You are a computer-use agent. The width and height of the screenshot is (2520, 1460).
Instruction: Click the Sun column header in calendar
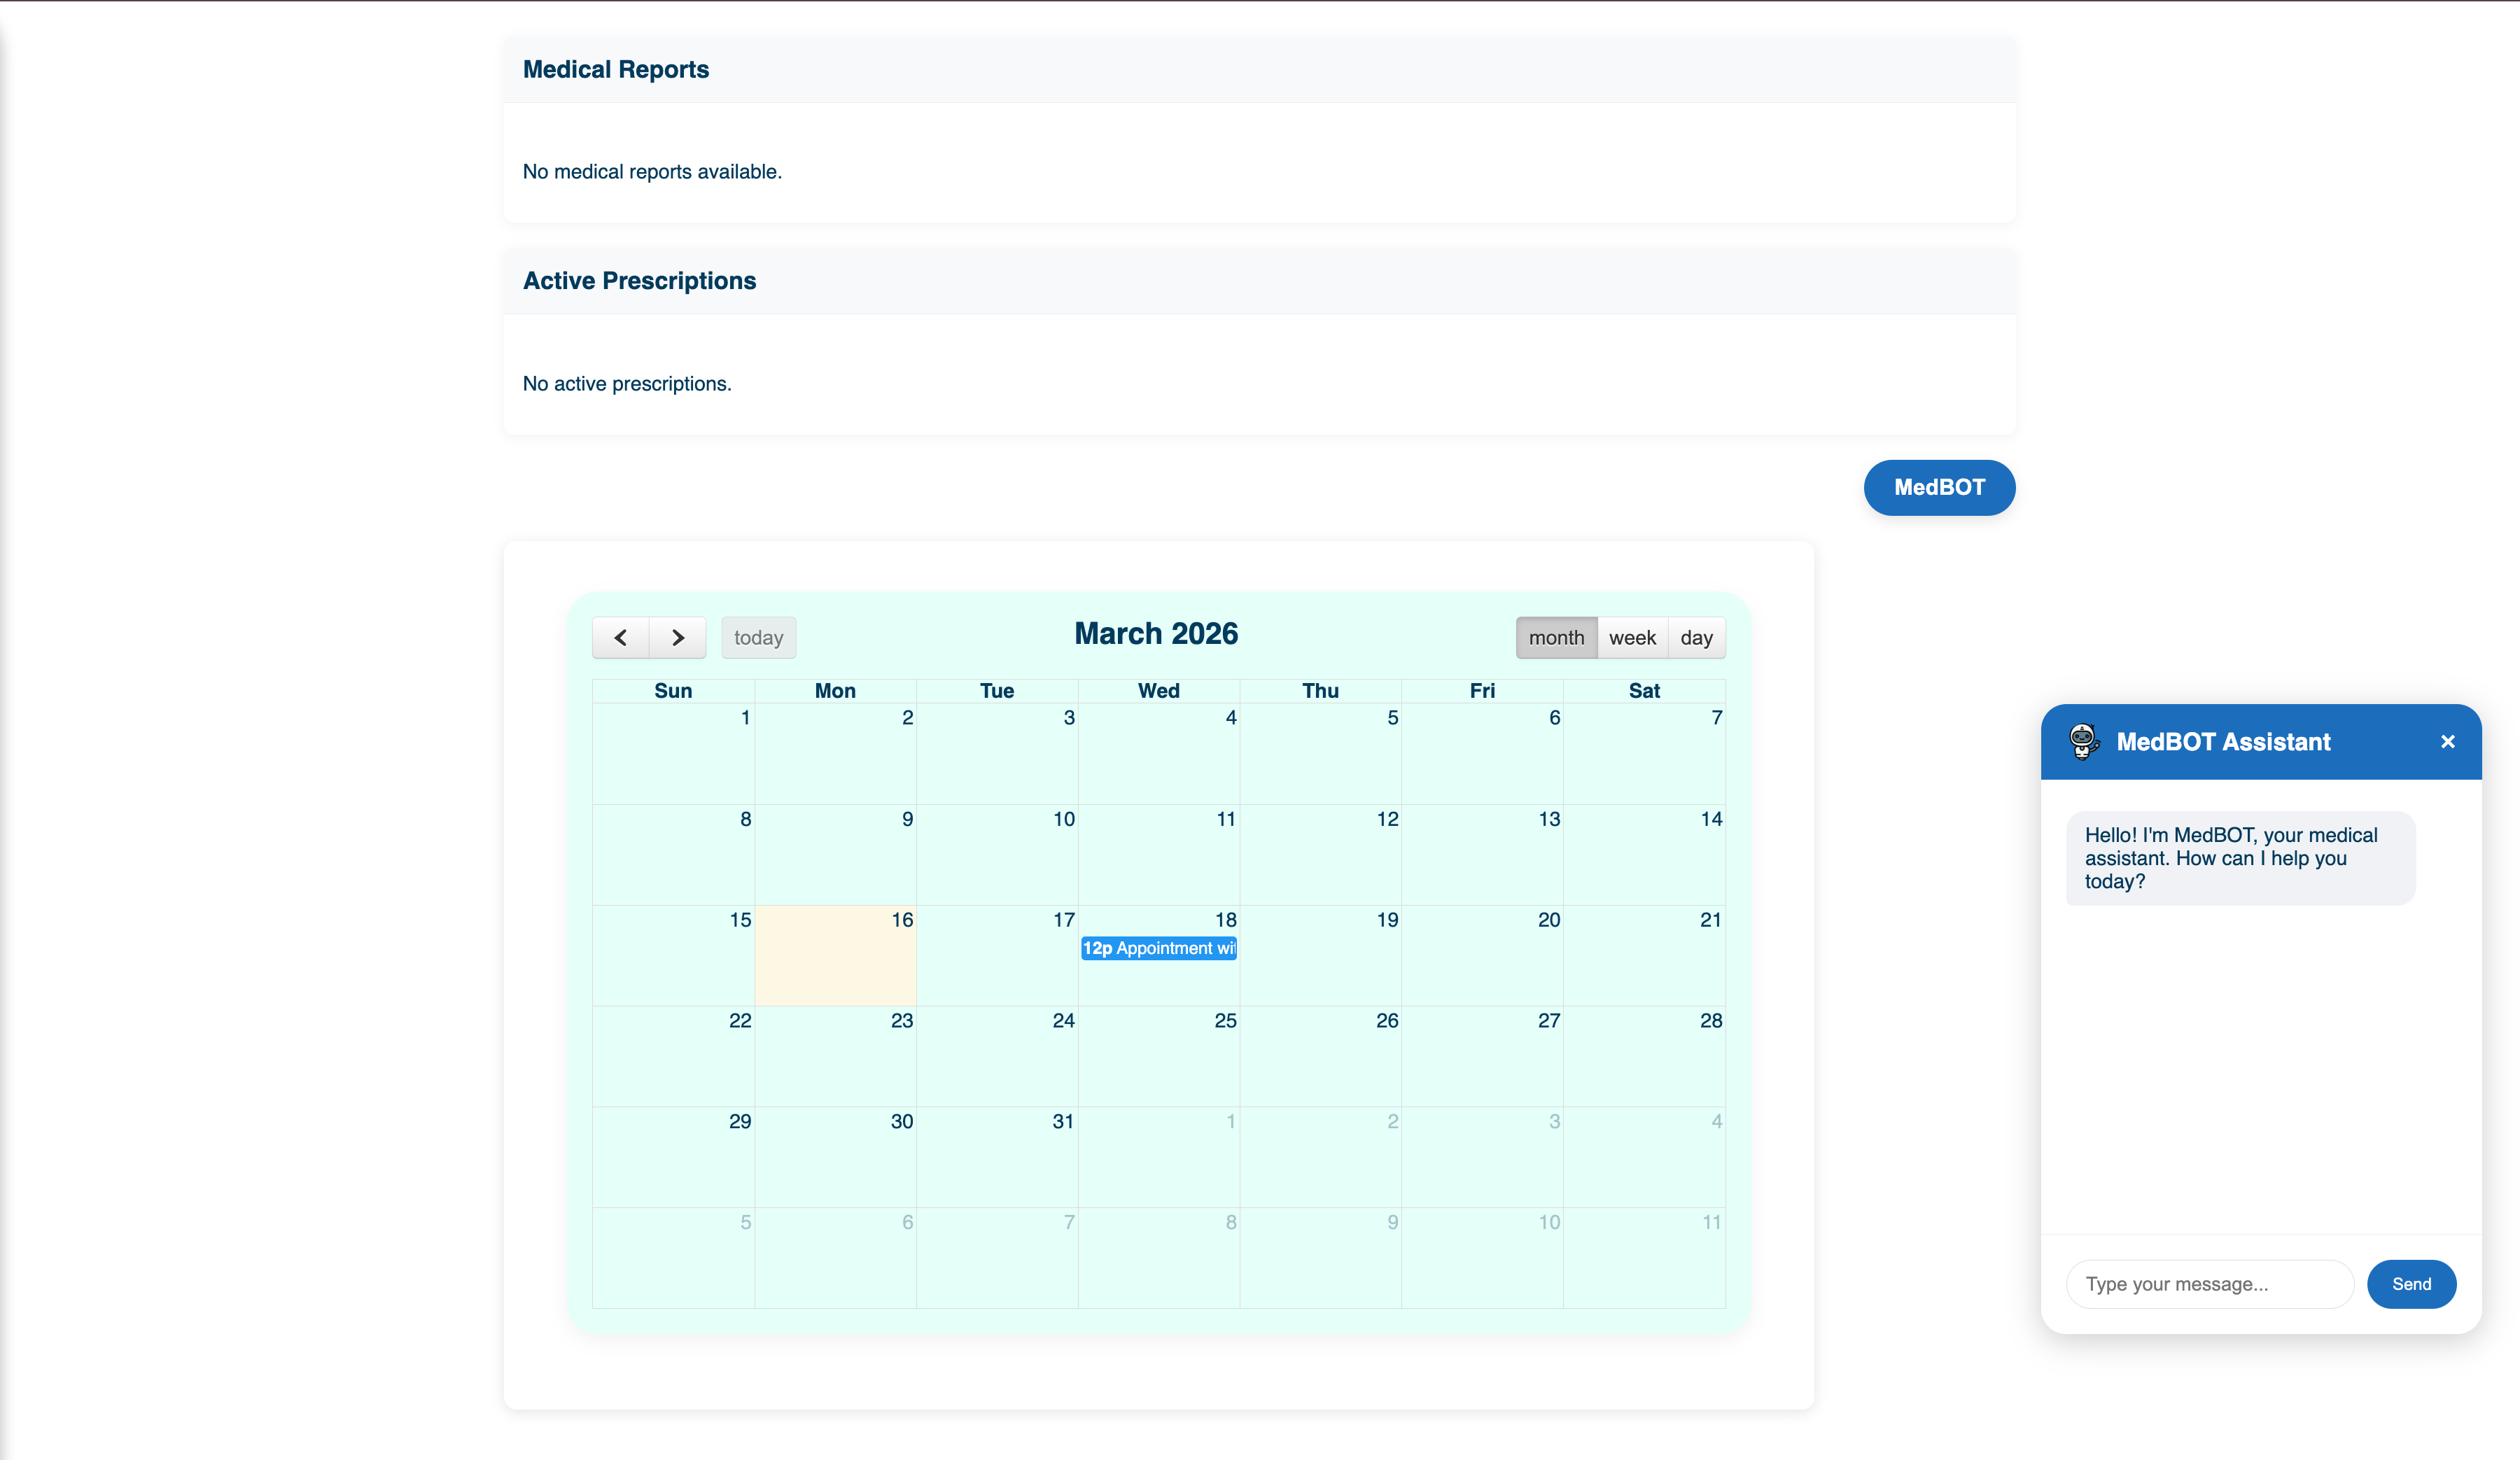point(673,690)
